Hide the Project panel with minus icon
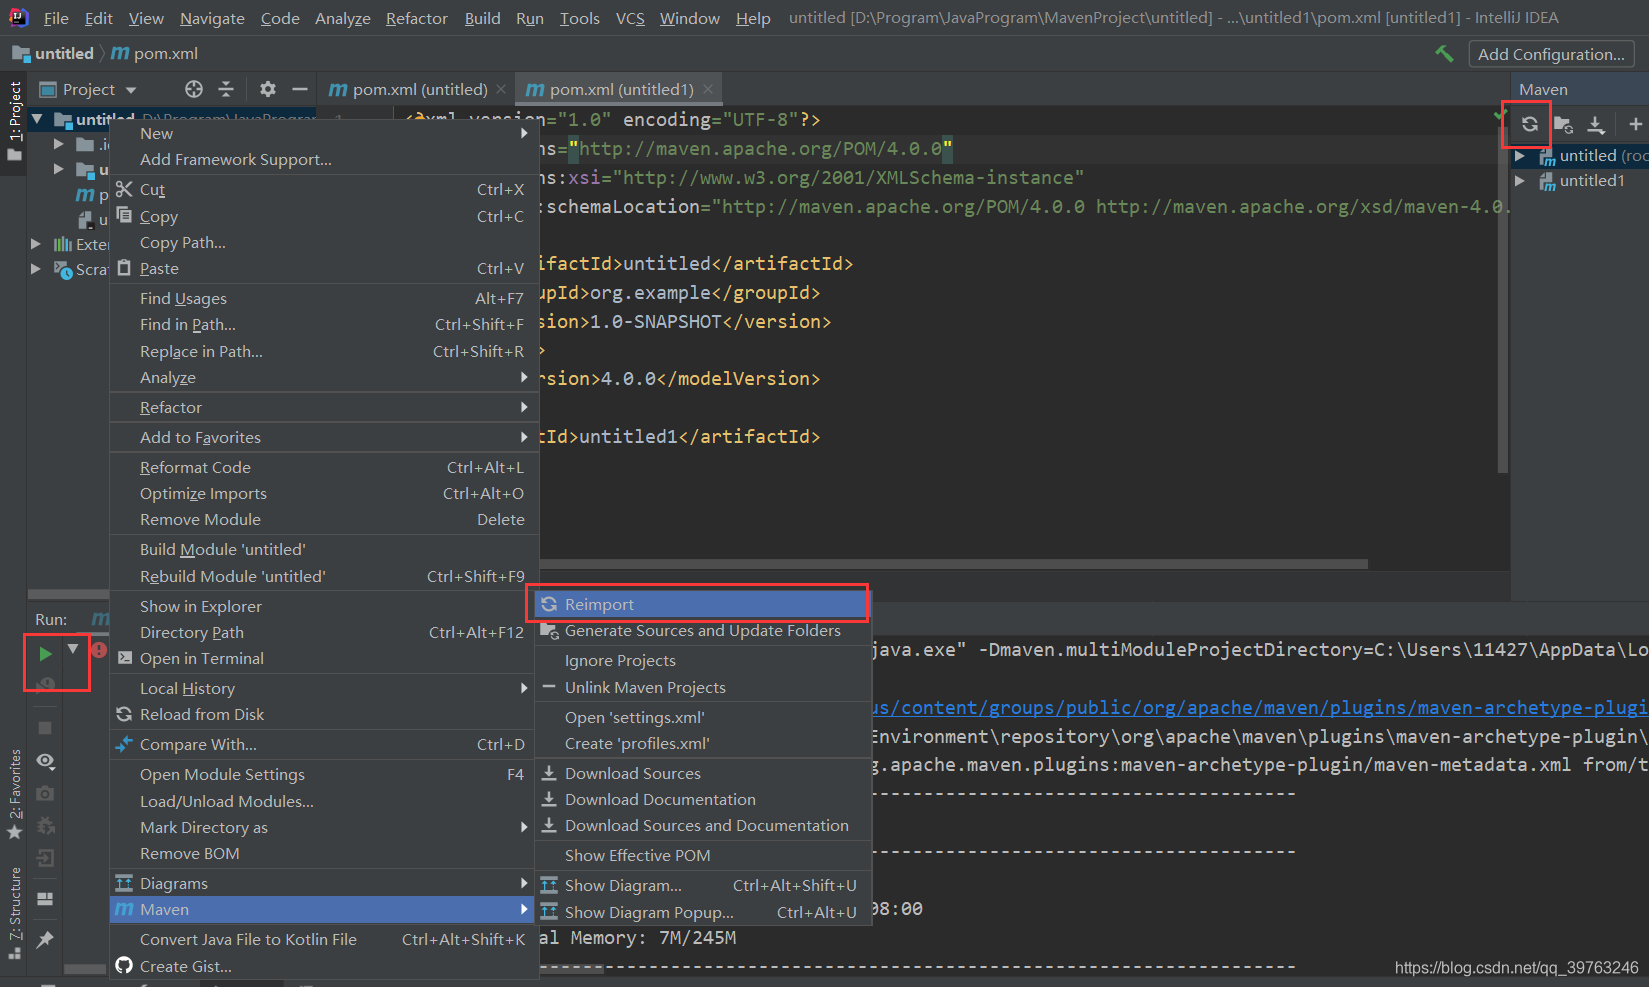1649x987 pixels. click(x=299, y=89)
